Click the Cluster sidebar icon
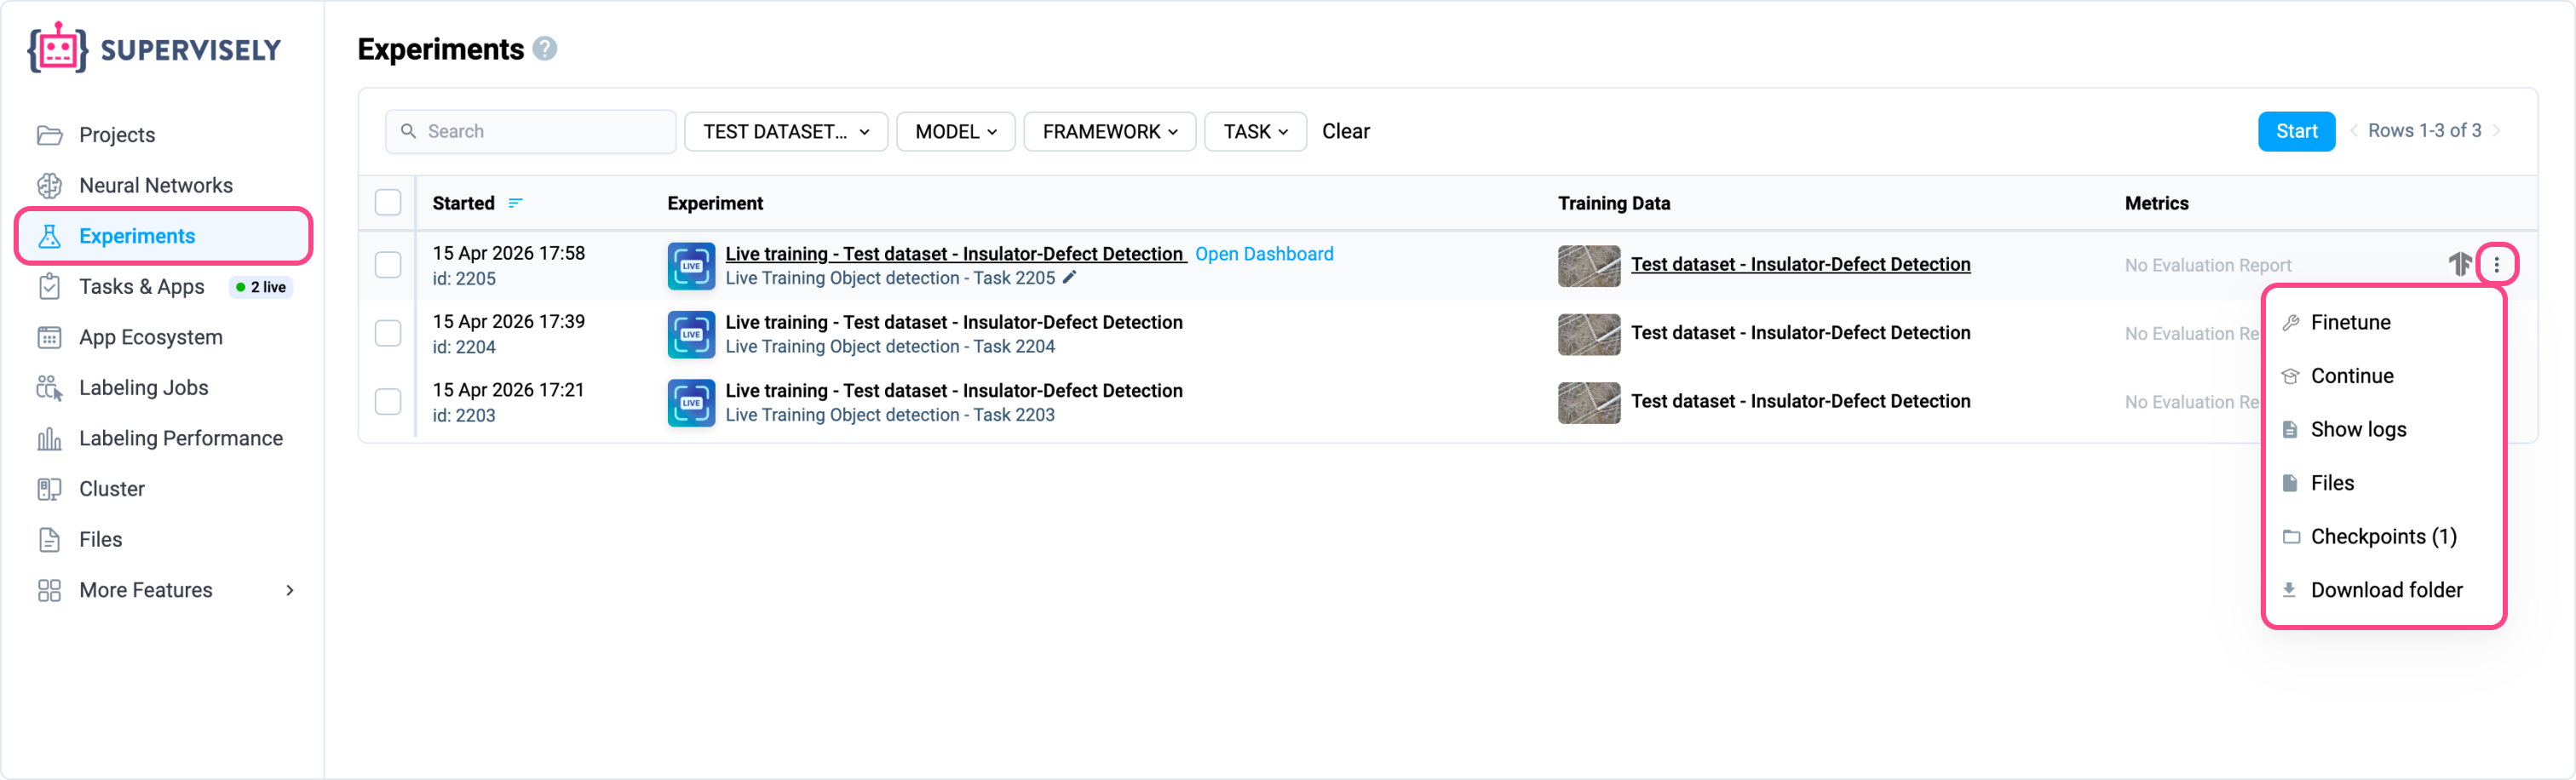This screenshot has height=780, width=2576. (x=50, y=488)
